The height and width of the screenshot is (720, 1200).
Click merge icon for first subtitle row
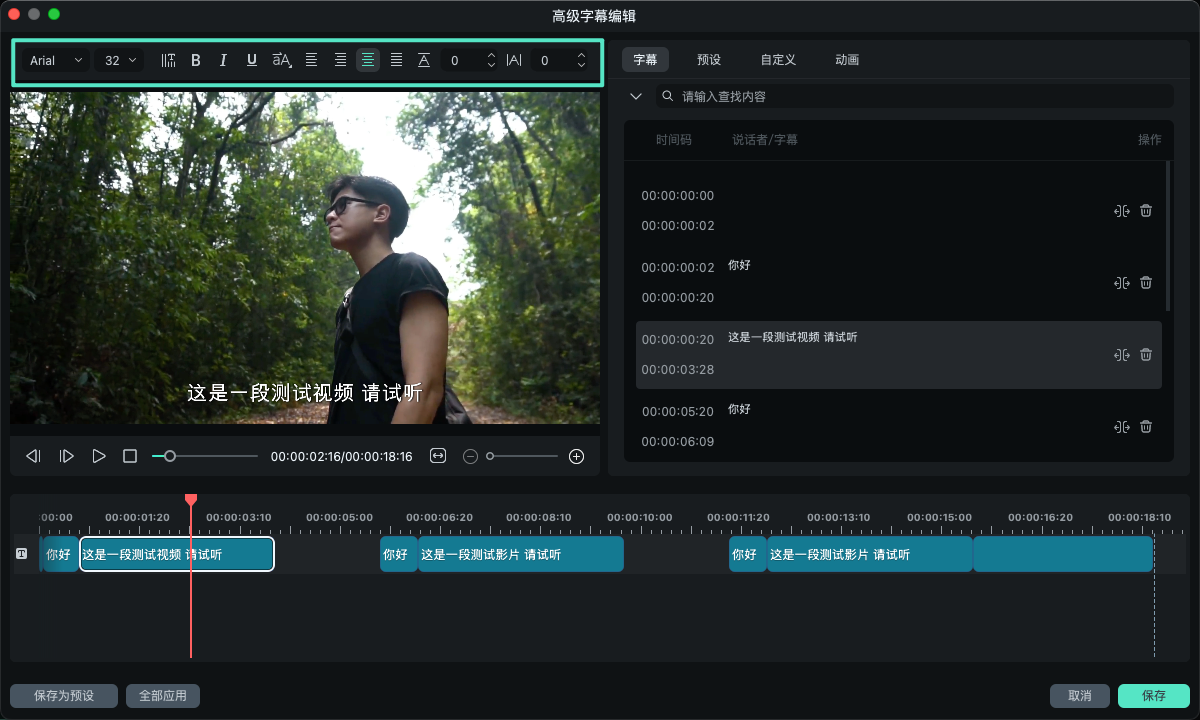point(1121,211)
